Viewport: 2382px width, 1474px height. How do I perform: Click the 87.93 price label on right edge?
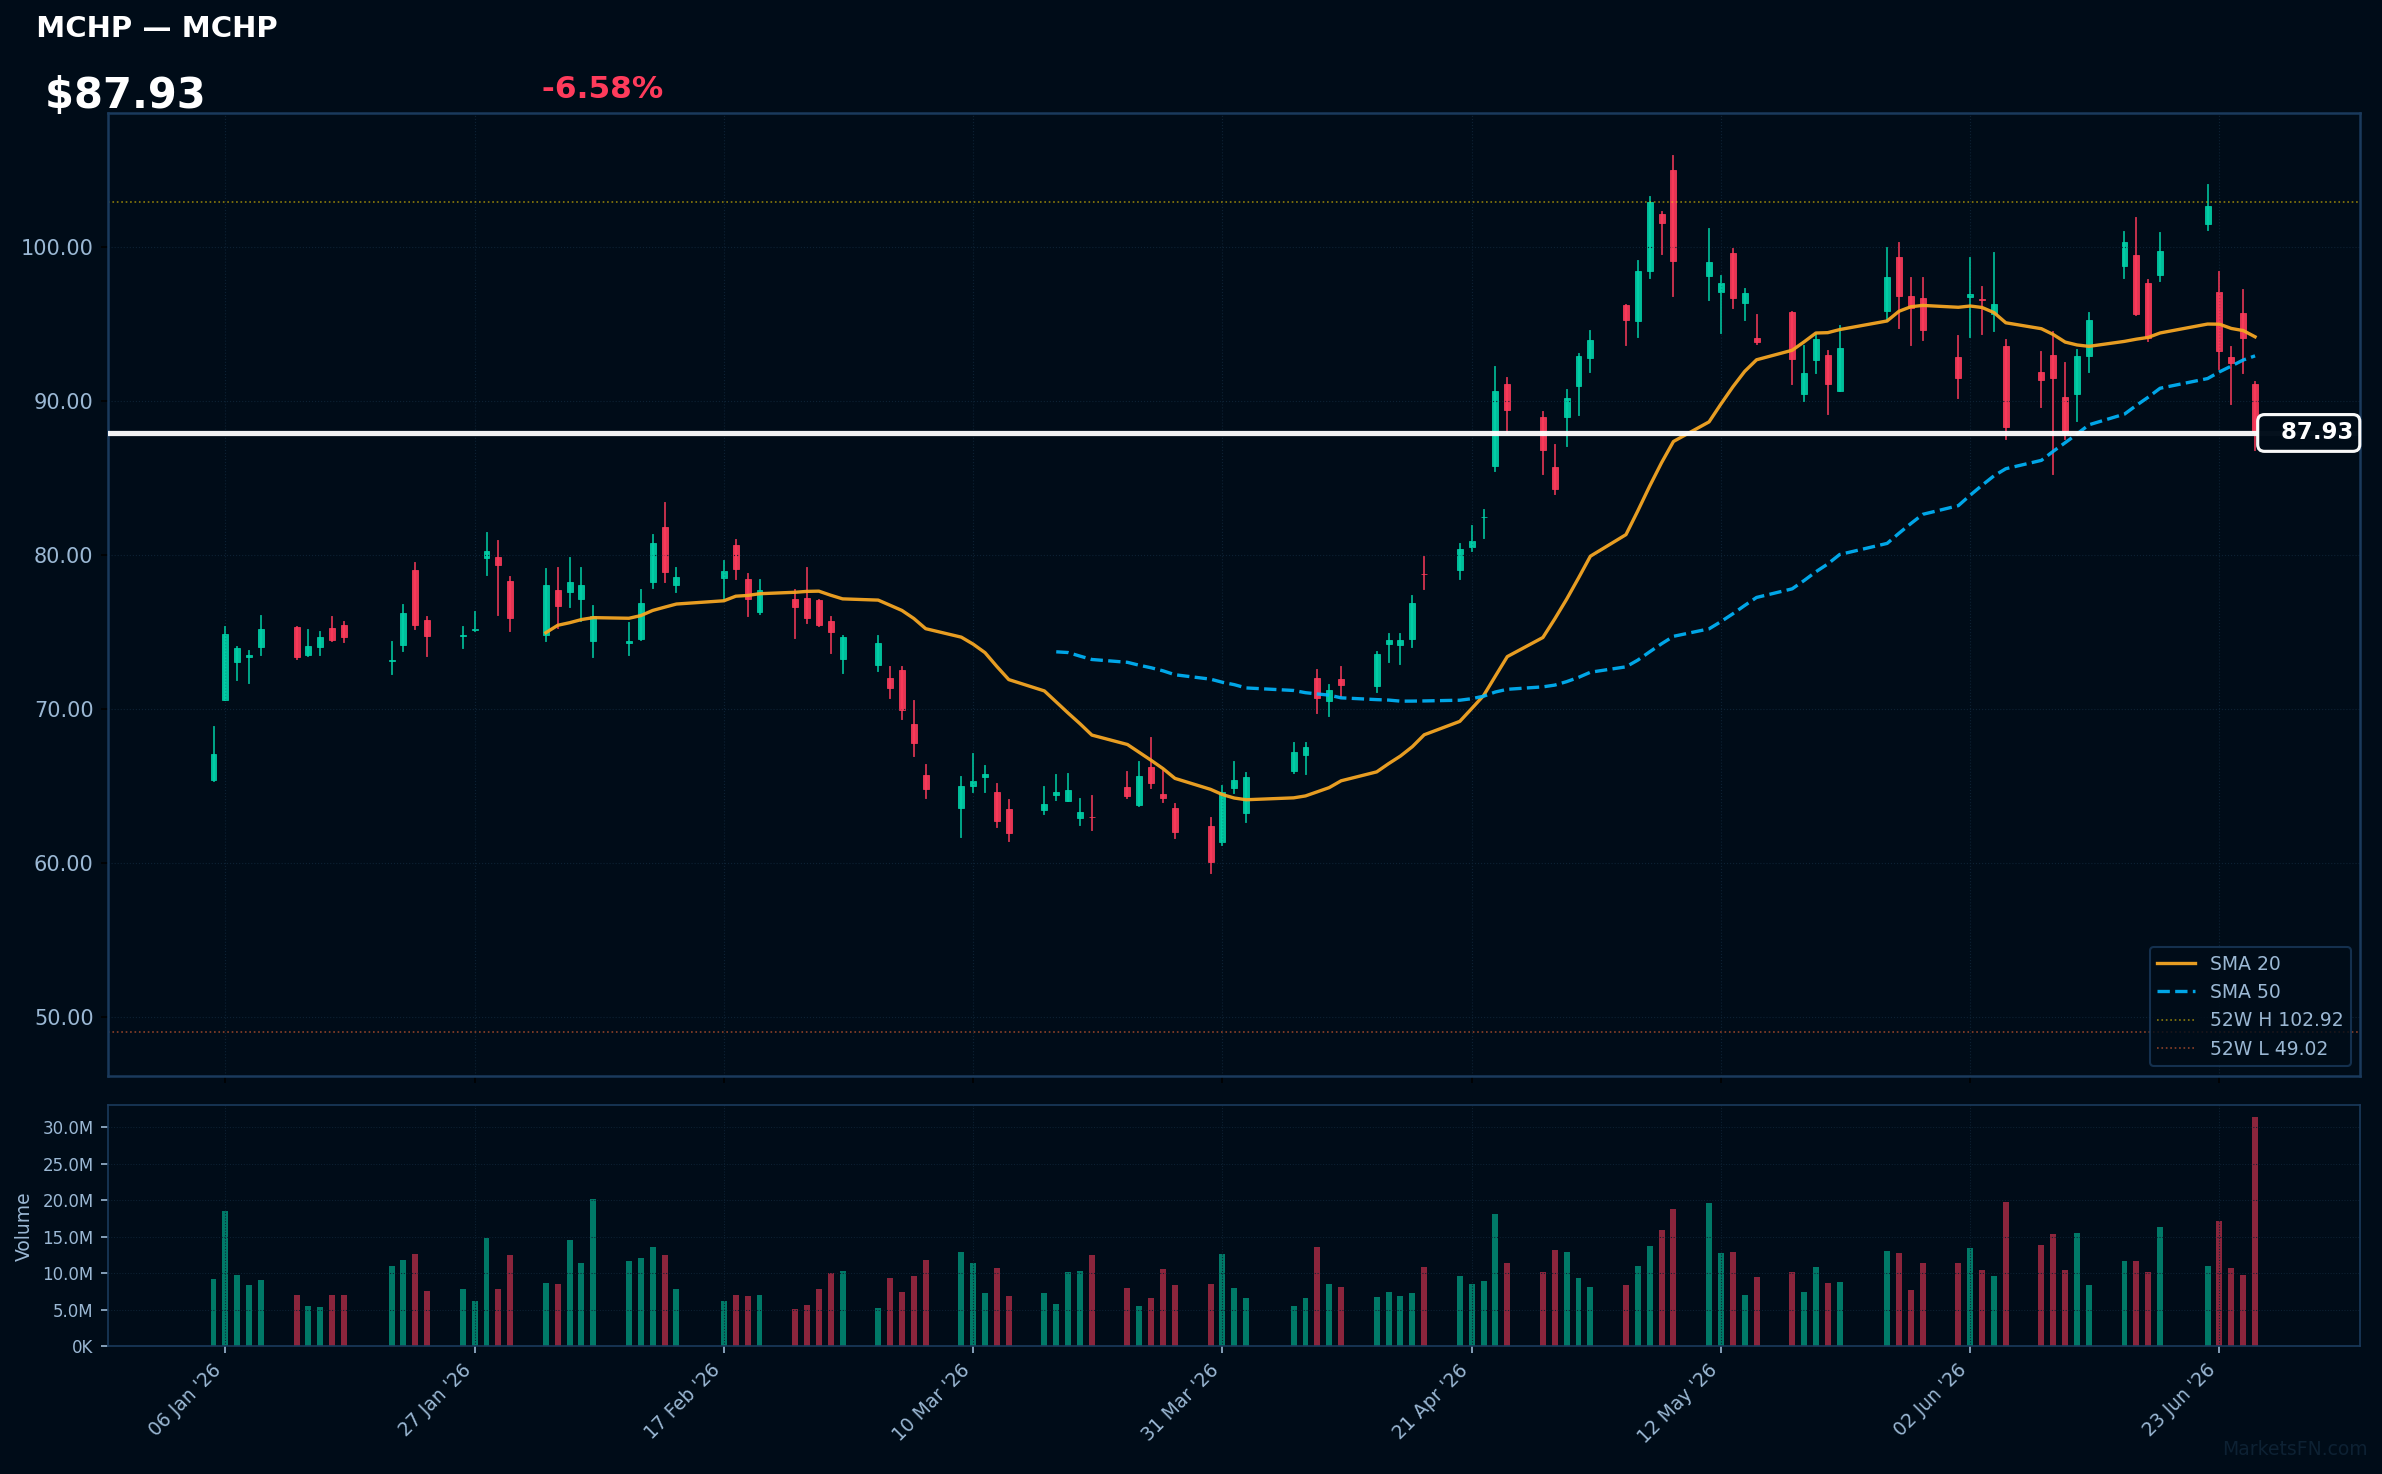(2308, 432)
